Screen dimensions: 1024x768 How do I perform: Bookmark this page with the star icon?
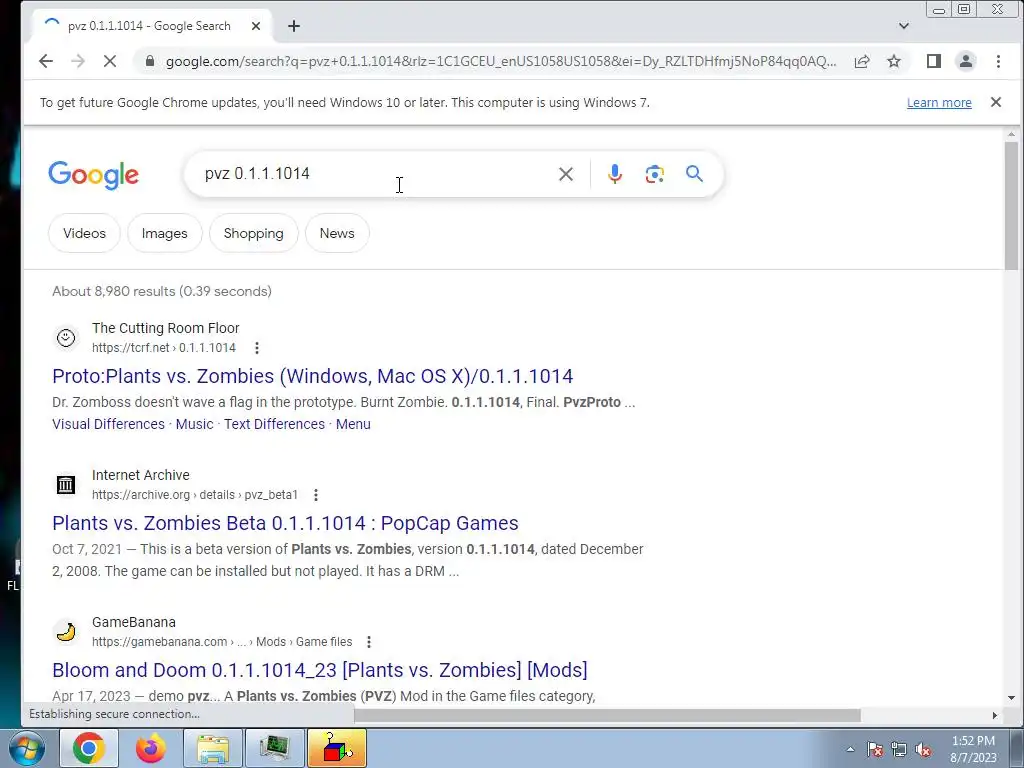[894, 61]
